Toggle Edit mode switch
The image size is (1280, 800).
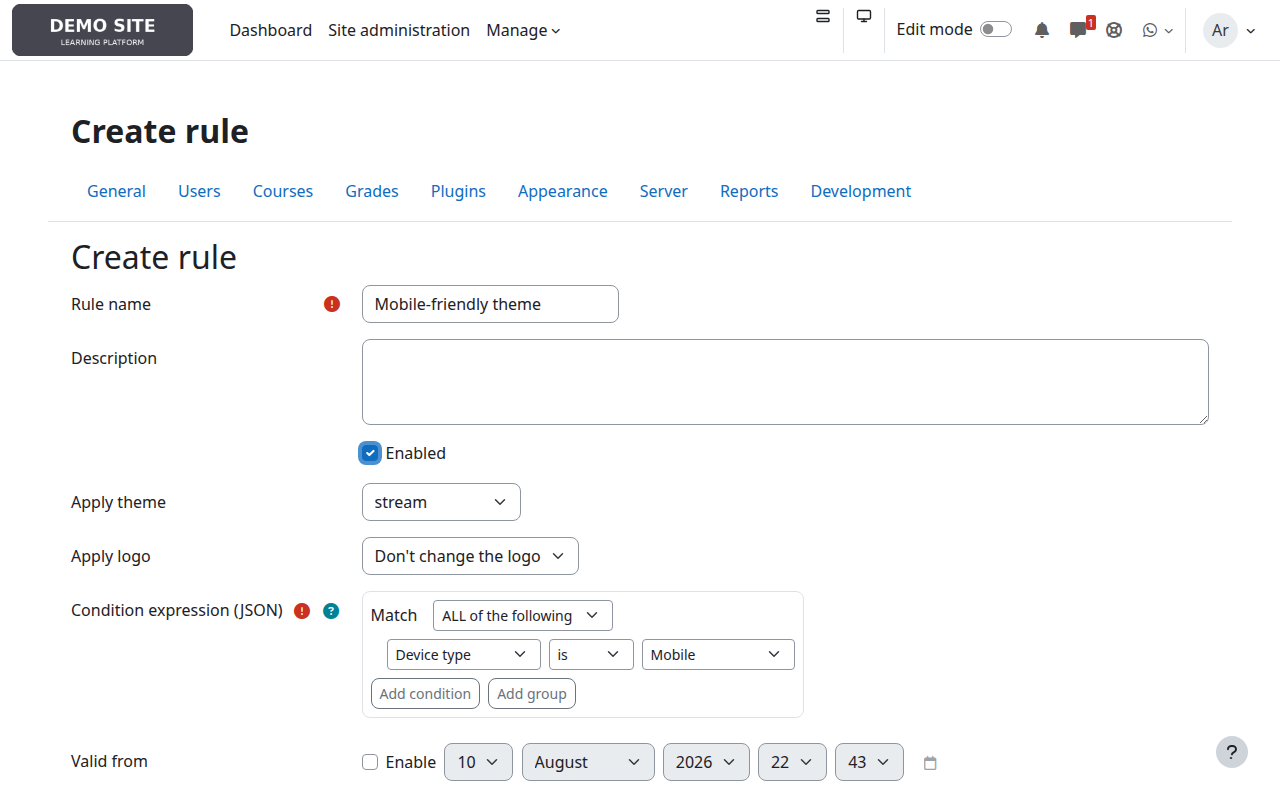tap(995, 29)
